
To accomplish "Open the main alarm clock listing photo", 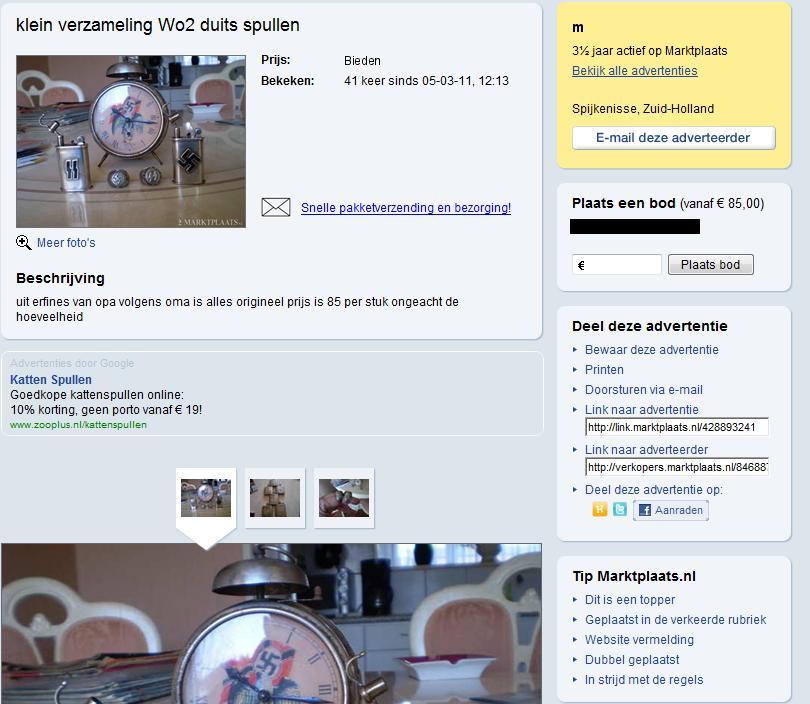I will tap(131, 142).
